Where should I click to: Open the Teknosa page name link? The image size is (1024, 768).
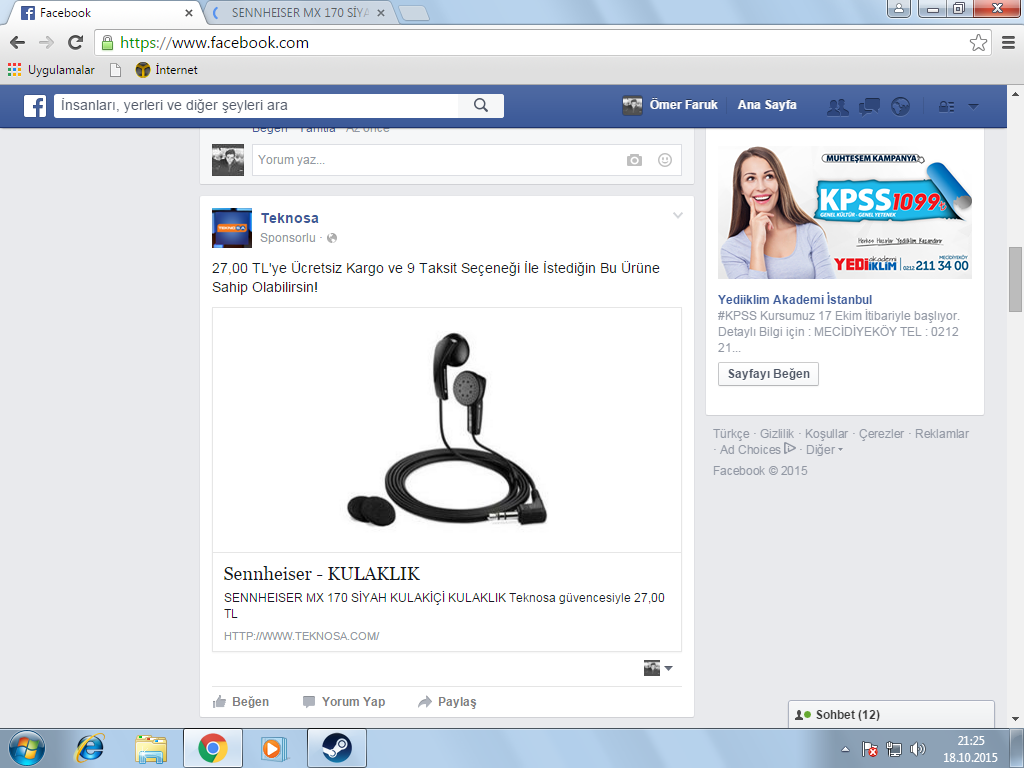click(290, 218)
